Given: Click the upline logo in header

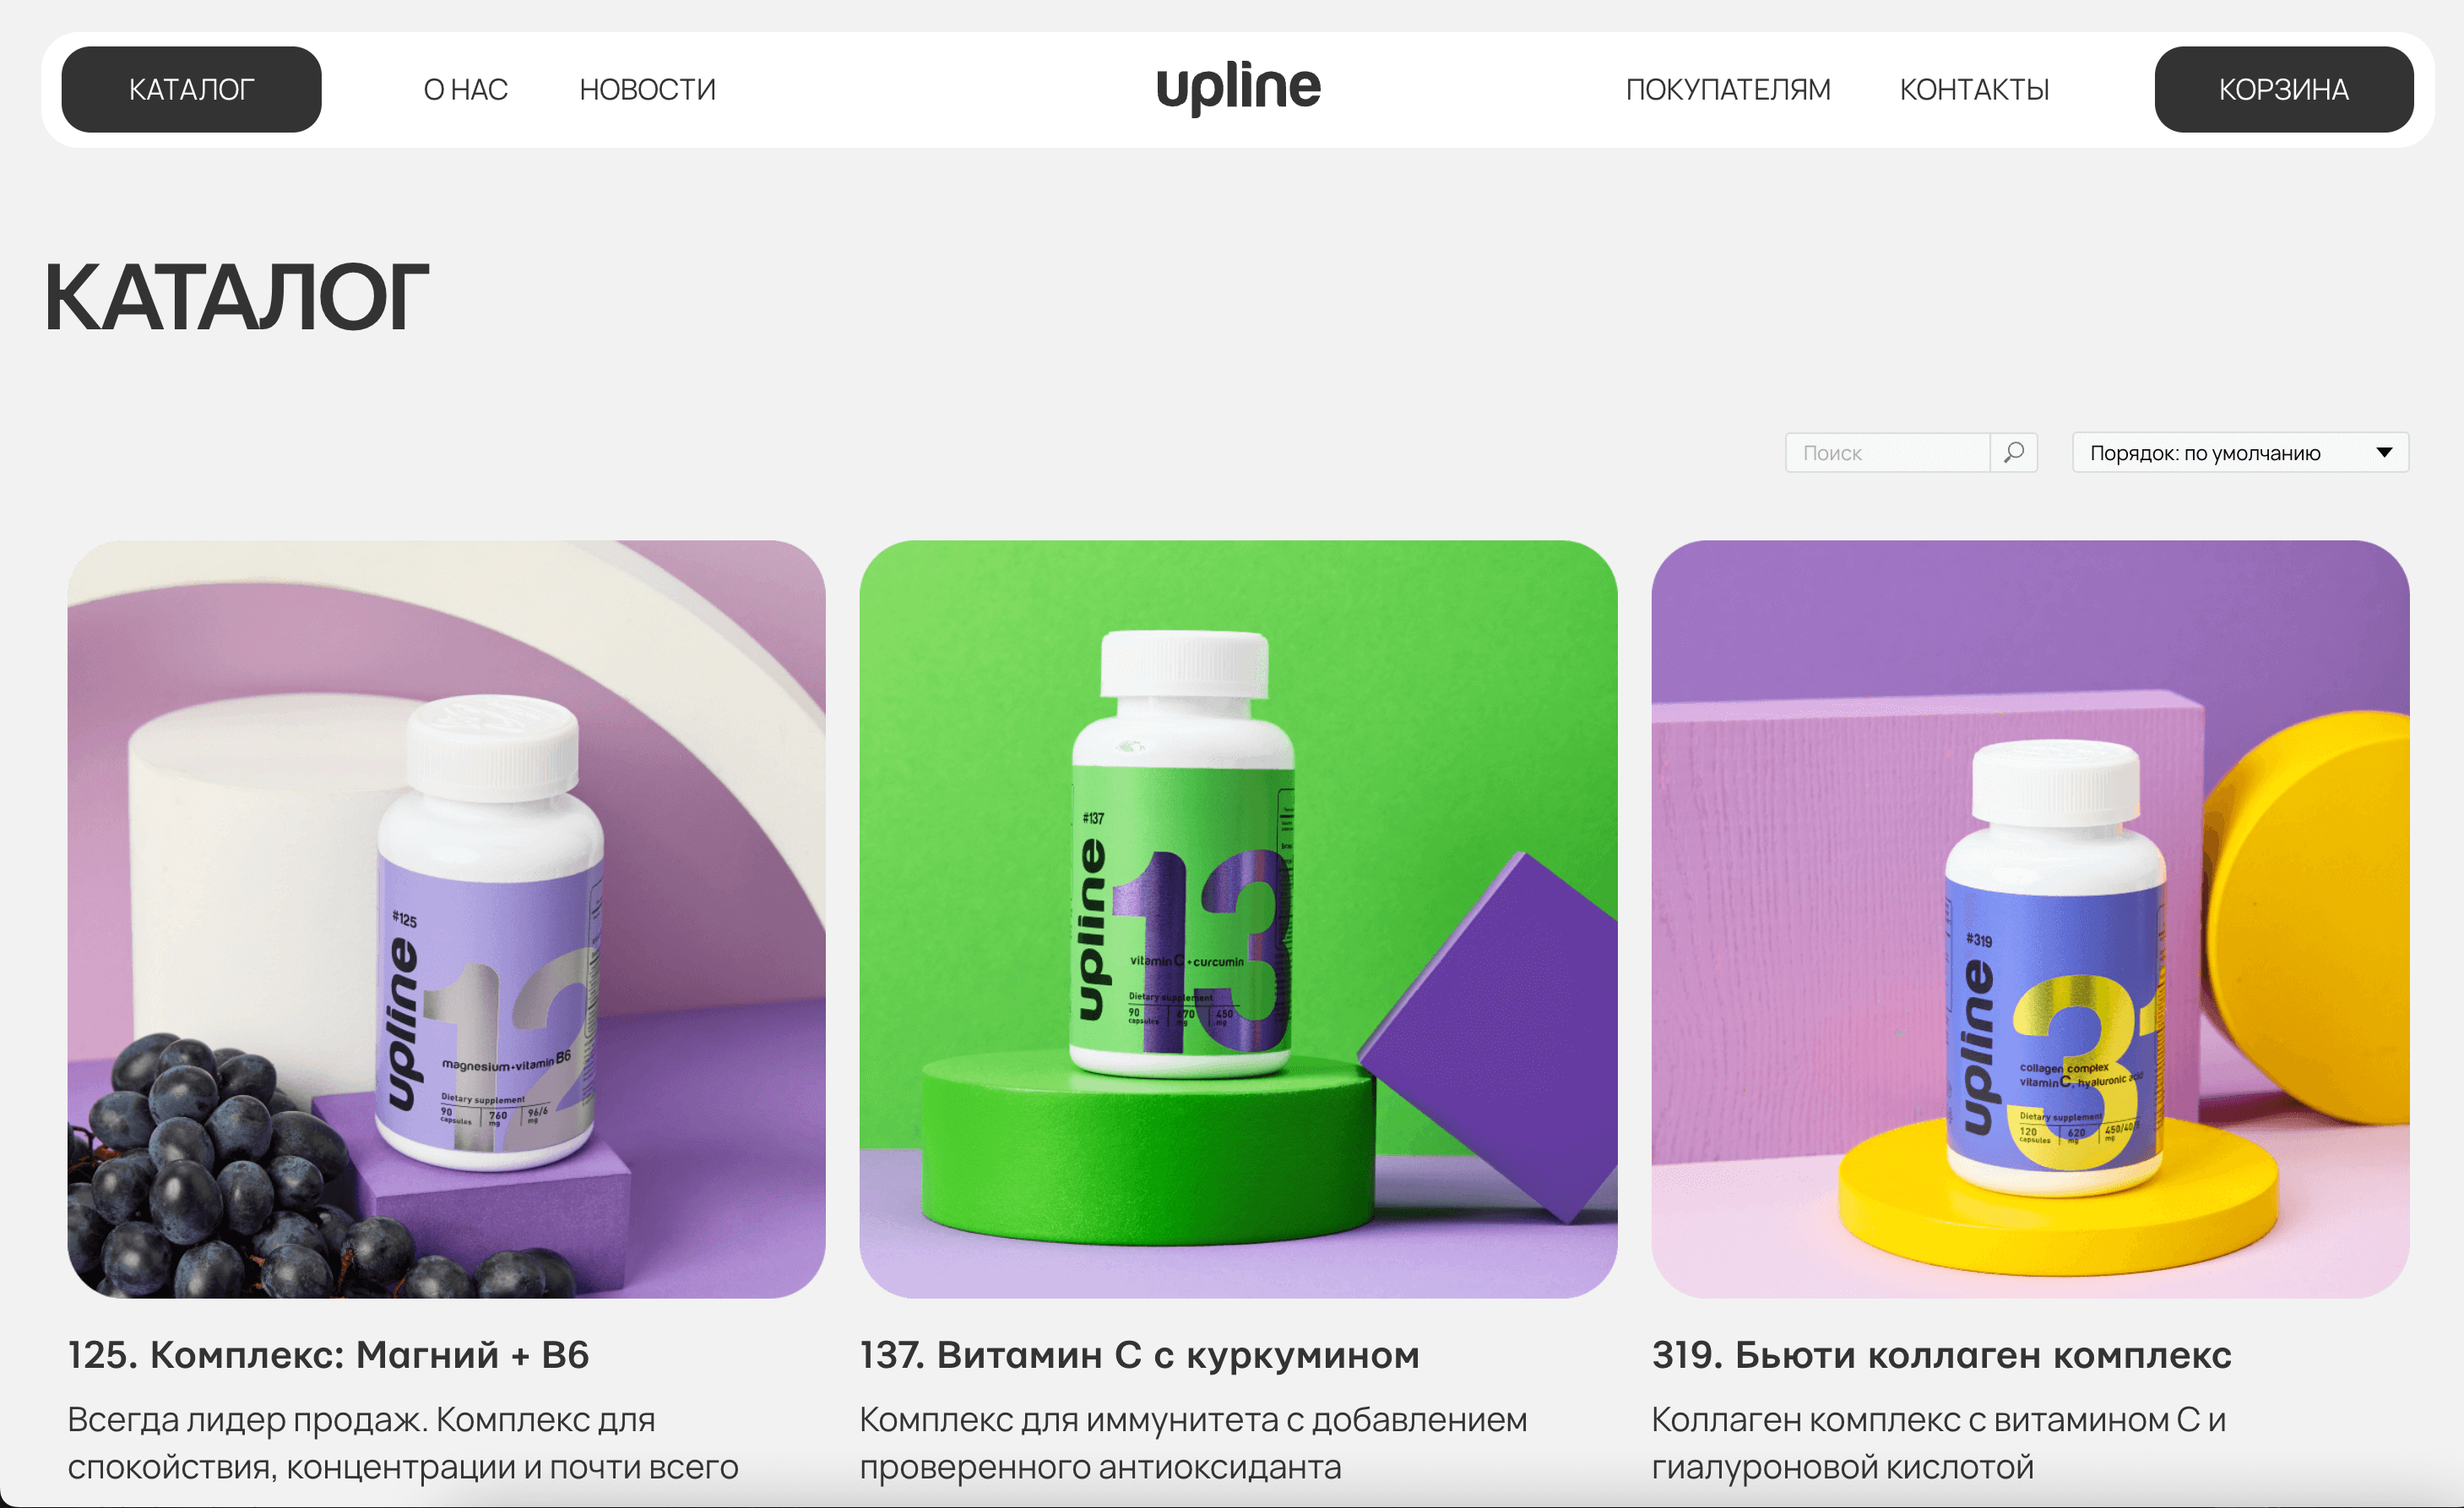Looking at the screenshot, I should point(1238,88).
